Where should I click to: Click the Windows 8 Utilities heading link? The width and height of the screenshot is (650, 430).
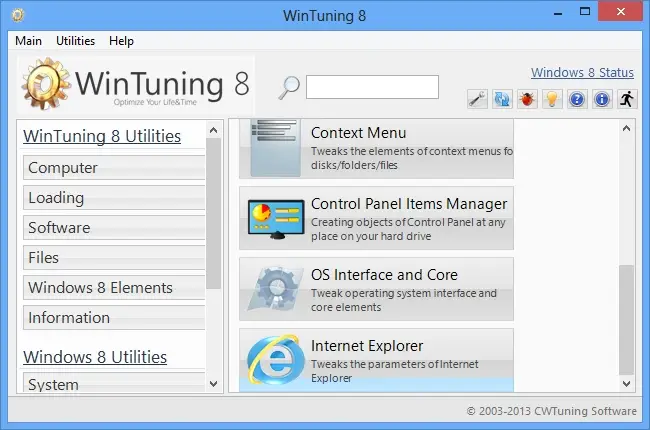click(95, 357)
